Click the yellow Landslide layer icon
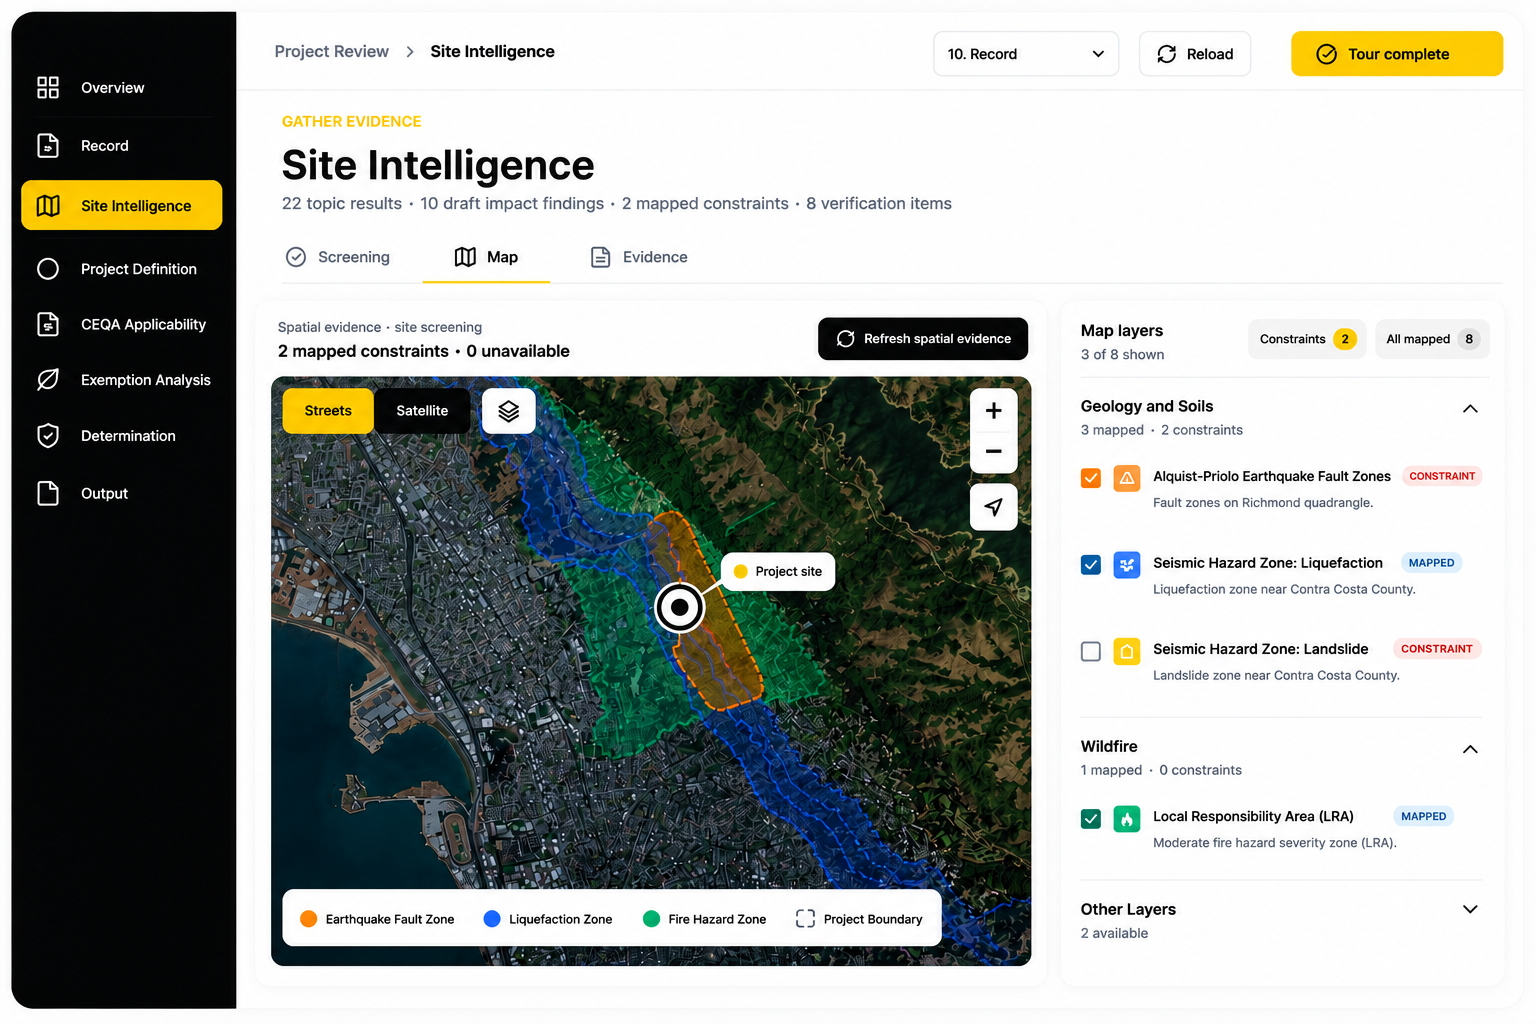The image size is (1536, 1024). point(1127,651)
